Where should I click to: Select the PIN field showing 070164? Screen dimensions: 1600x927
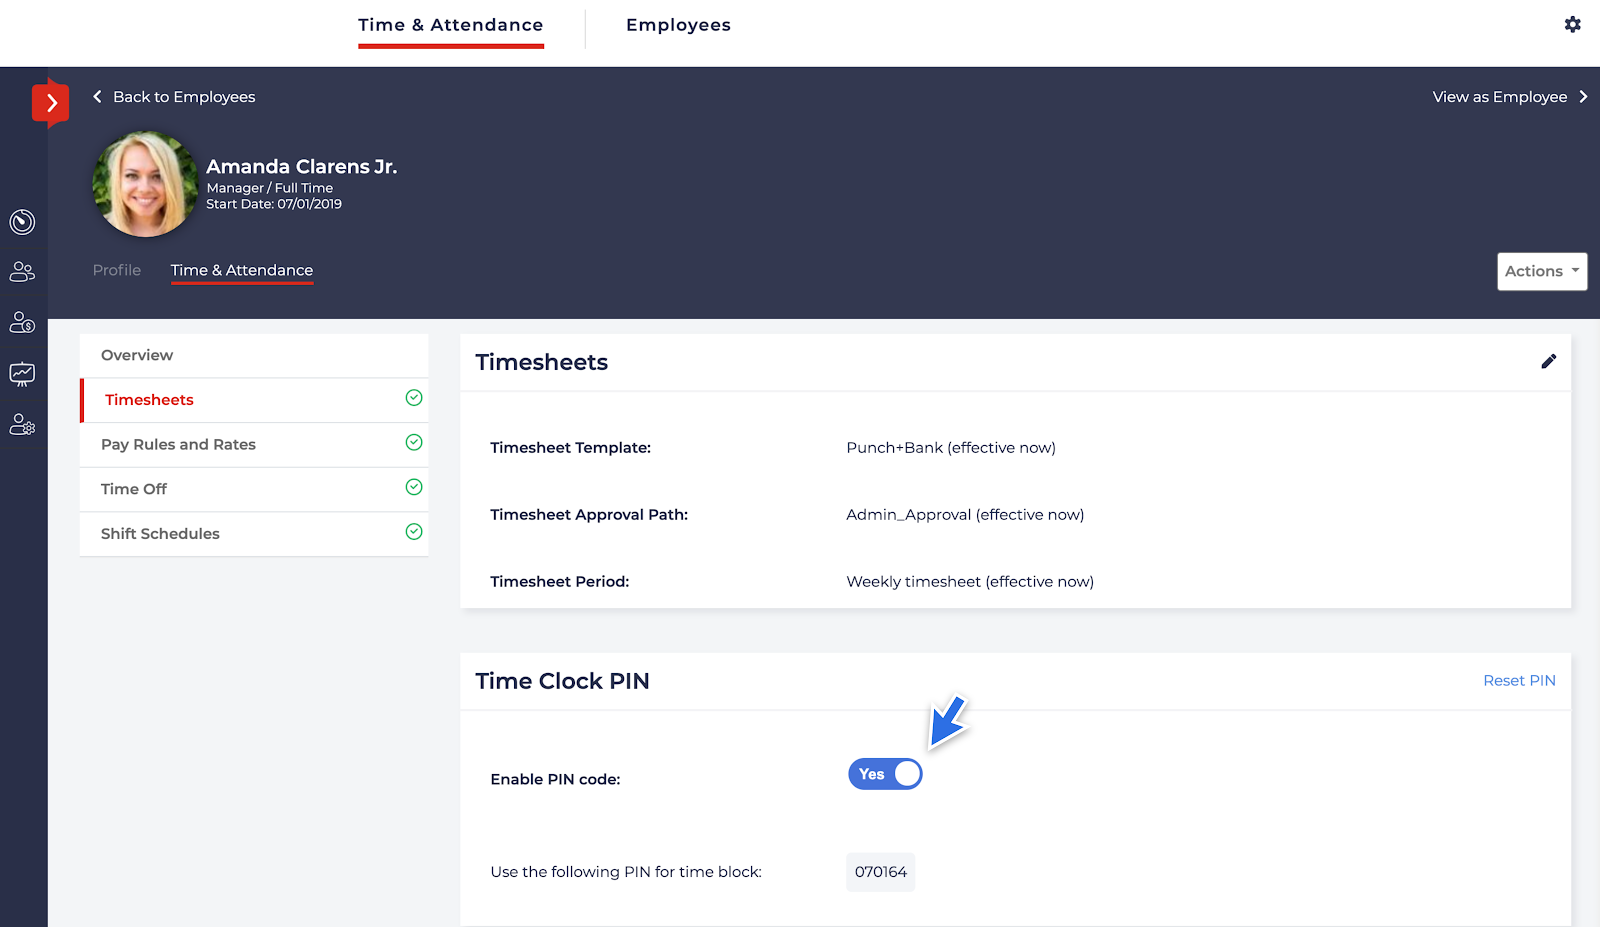click(x=879, y=871)
